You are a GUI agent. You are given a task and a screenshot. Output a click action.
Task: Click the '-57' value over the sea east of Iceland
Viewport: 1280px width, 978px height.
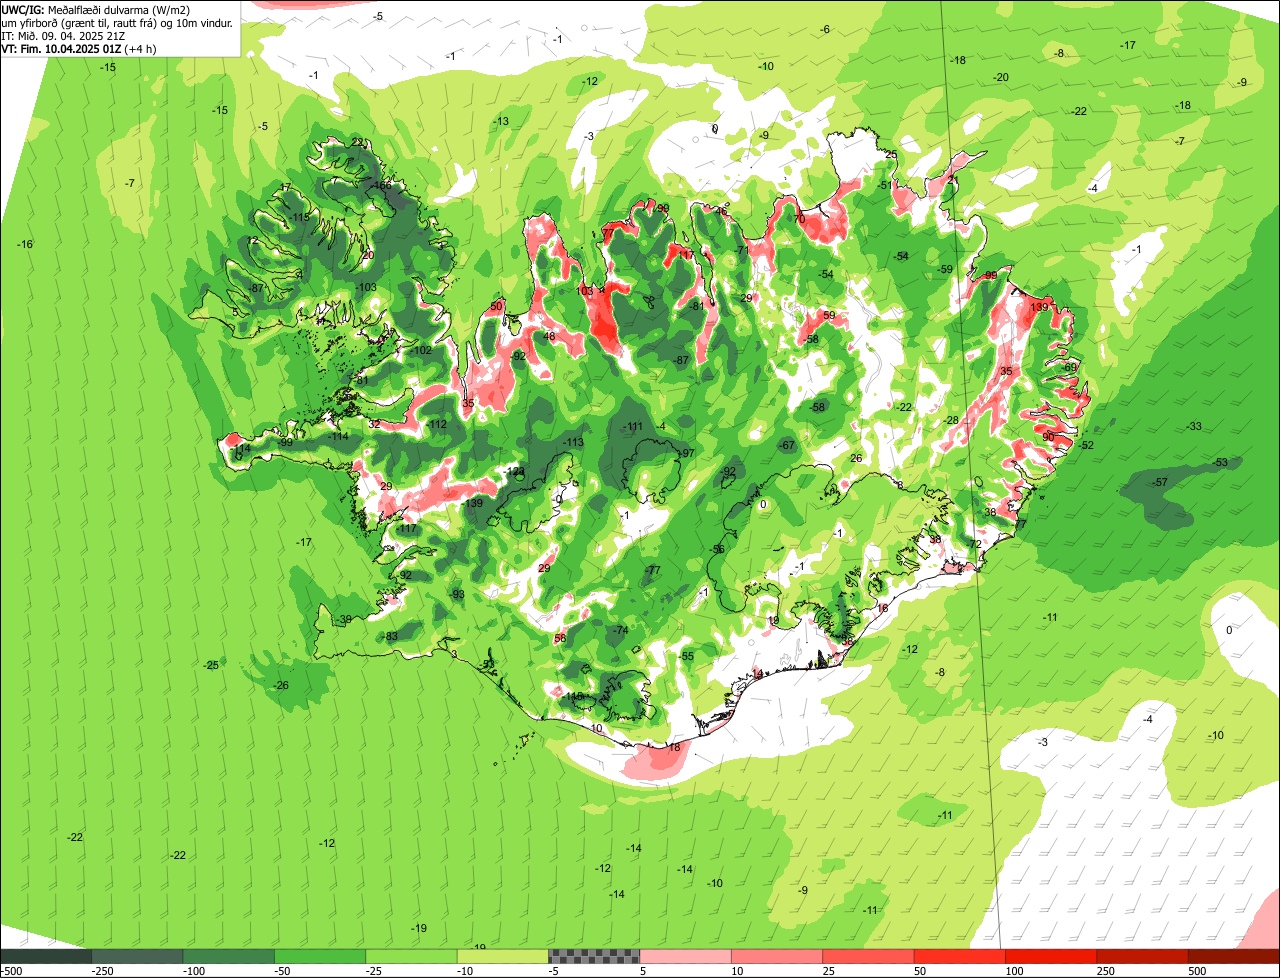[x=1160, y=483]
